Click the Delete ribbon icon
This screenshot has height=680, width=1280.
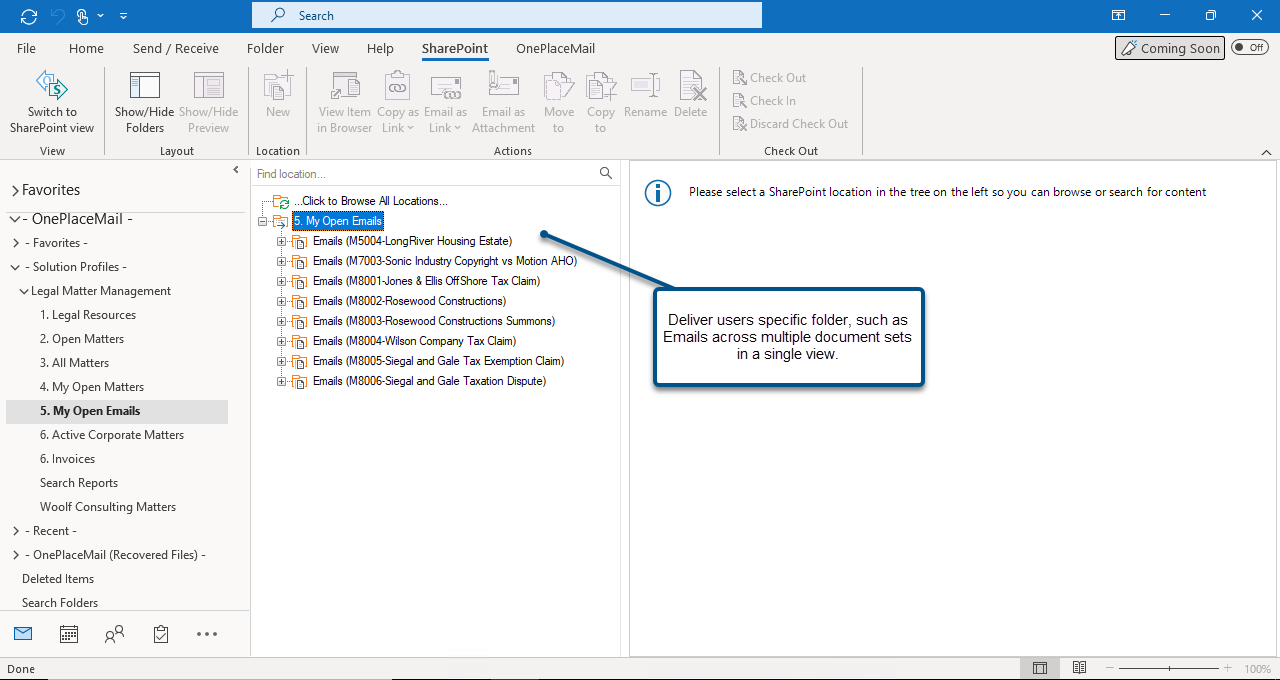pyautogui.click(x=691, y=86)
